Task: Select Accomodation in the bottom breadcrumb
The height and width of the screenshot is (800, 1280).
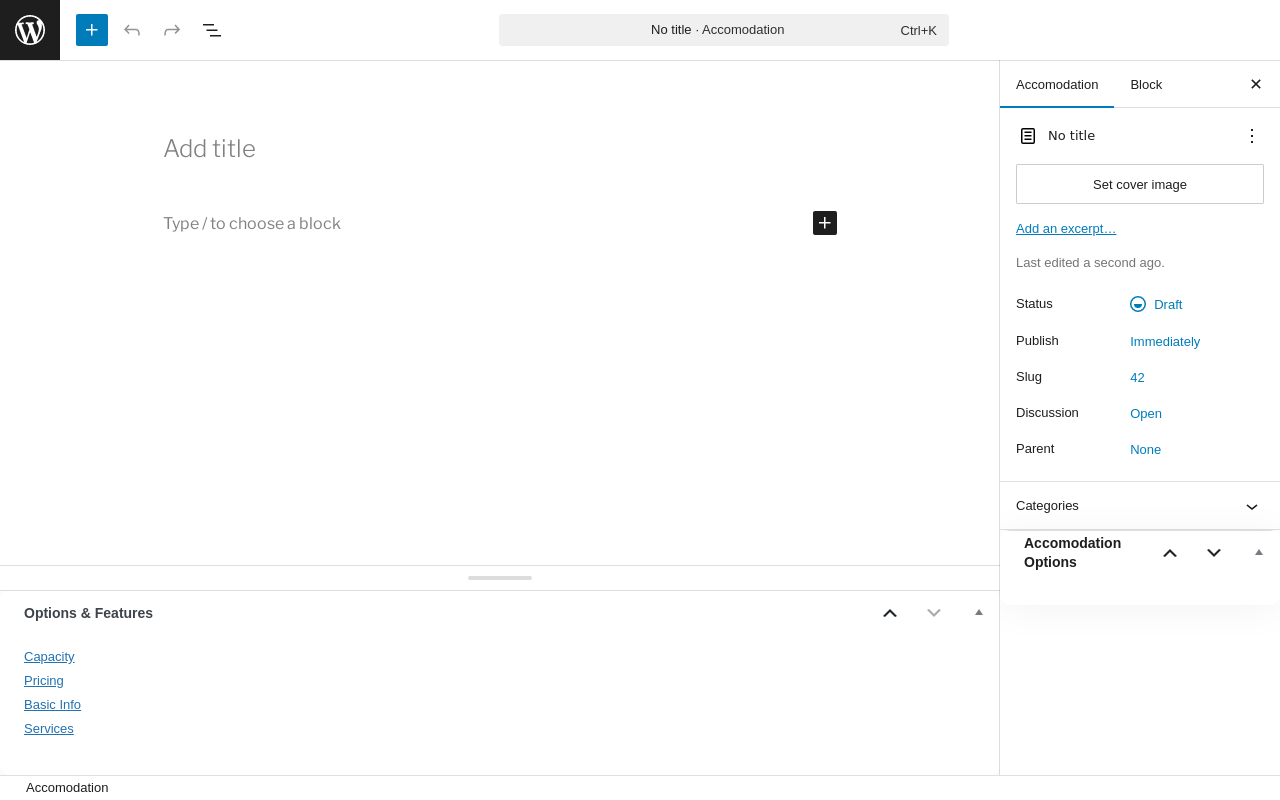Action: pyautogui.click(x=67, y=788)
